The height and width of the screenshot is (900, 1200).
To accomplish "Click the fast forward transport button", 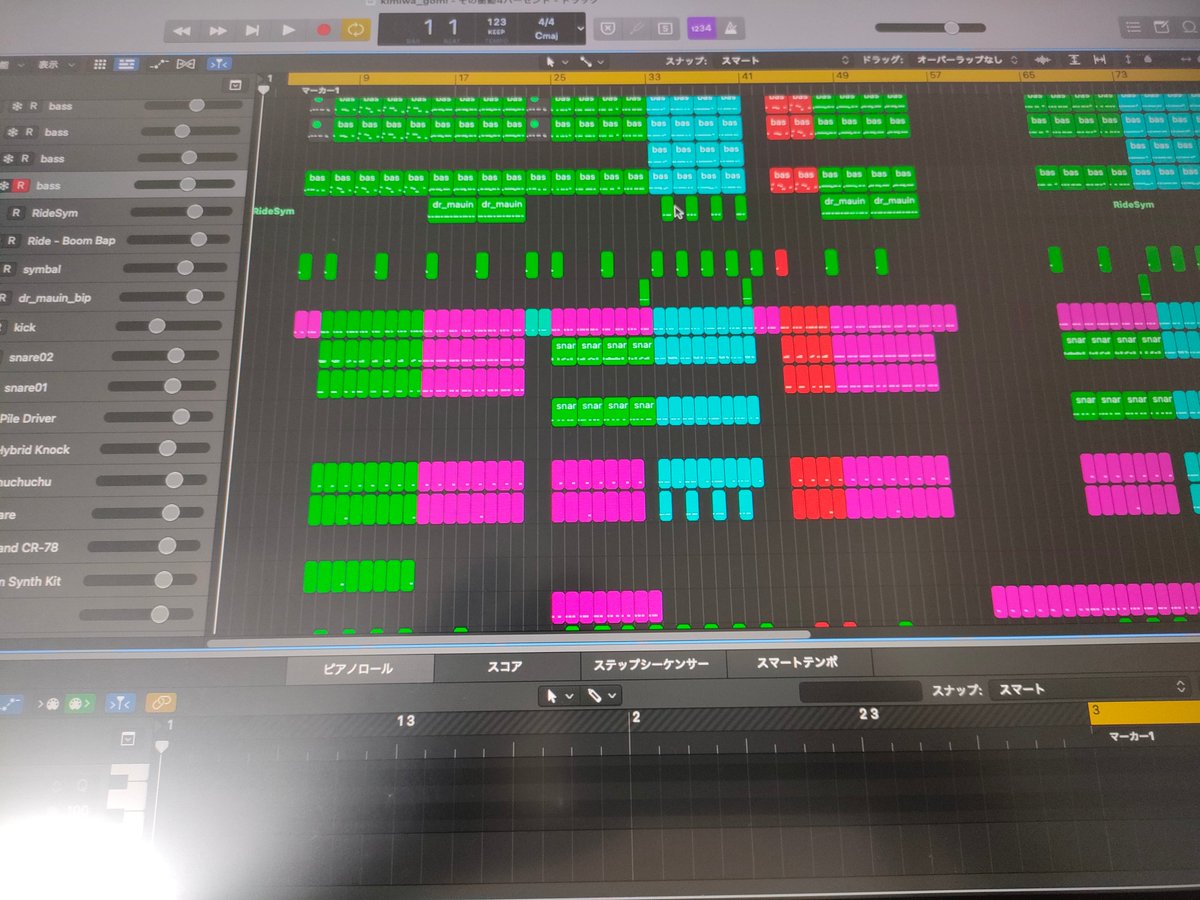I will [217, 31].
